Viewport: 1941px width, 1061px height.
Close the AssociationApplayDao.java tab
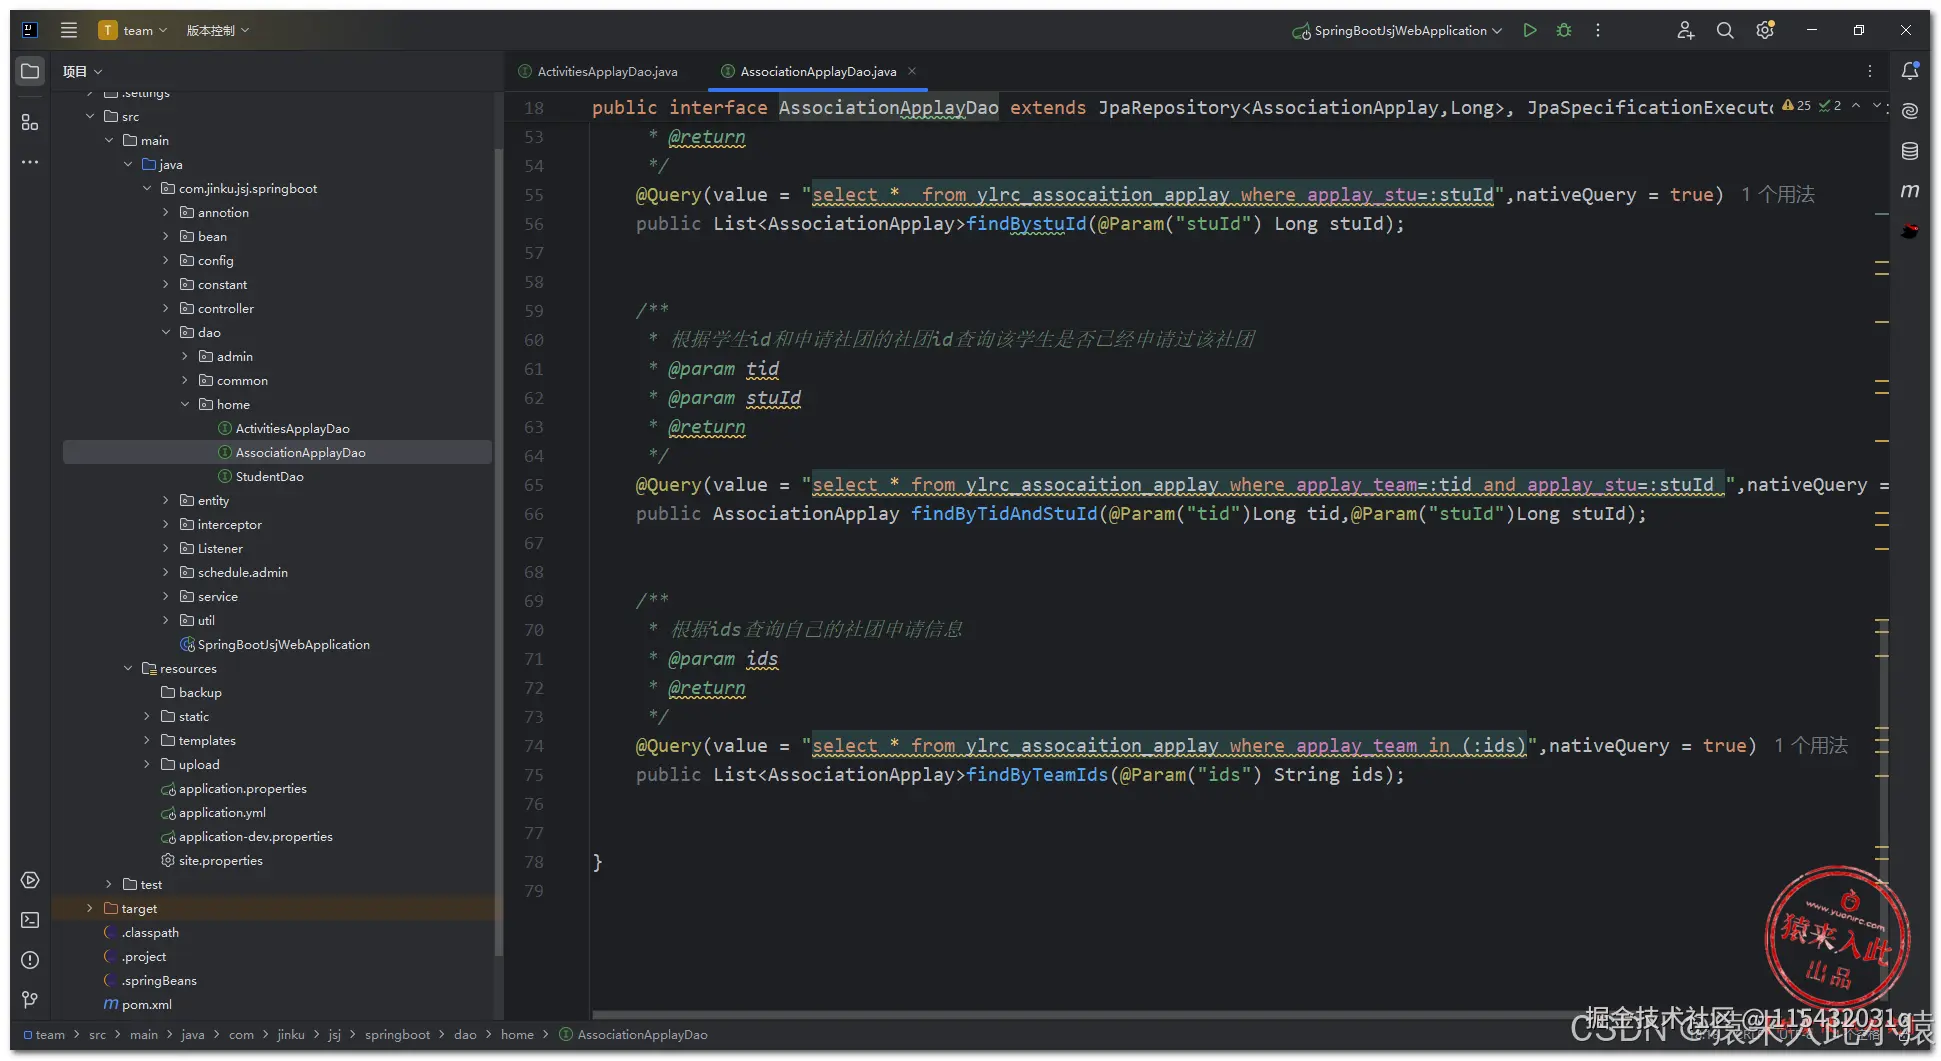coord(912,71)
